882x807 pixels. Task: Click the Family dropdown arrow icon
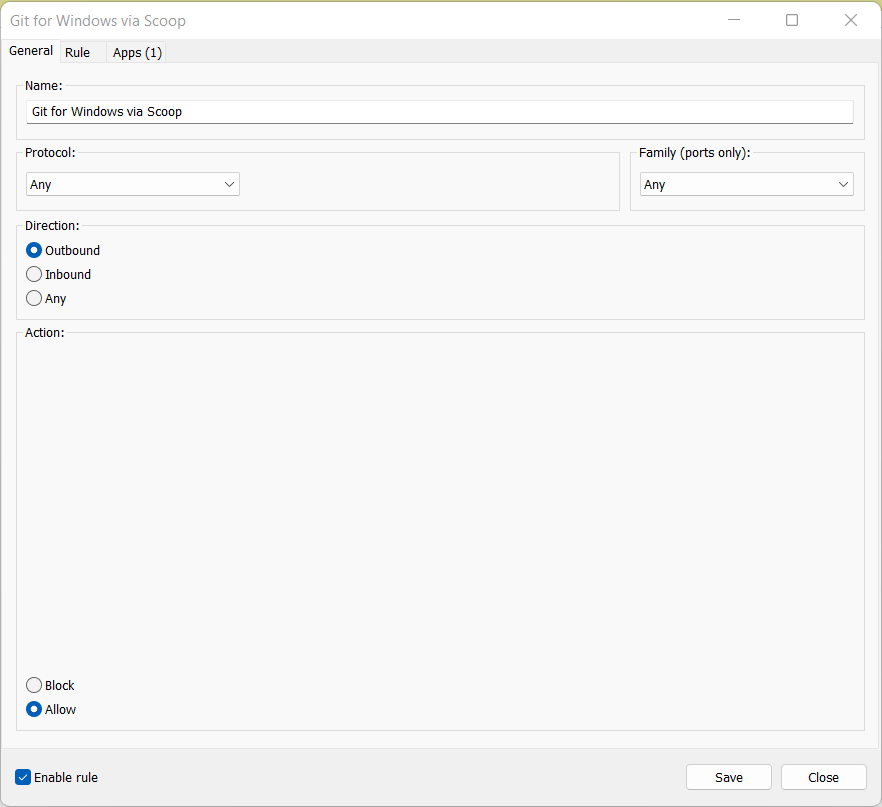tap(843, 184)
